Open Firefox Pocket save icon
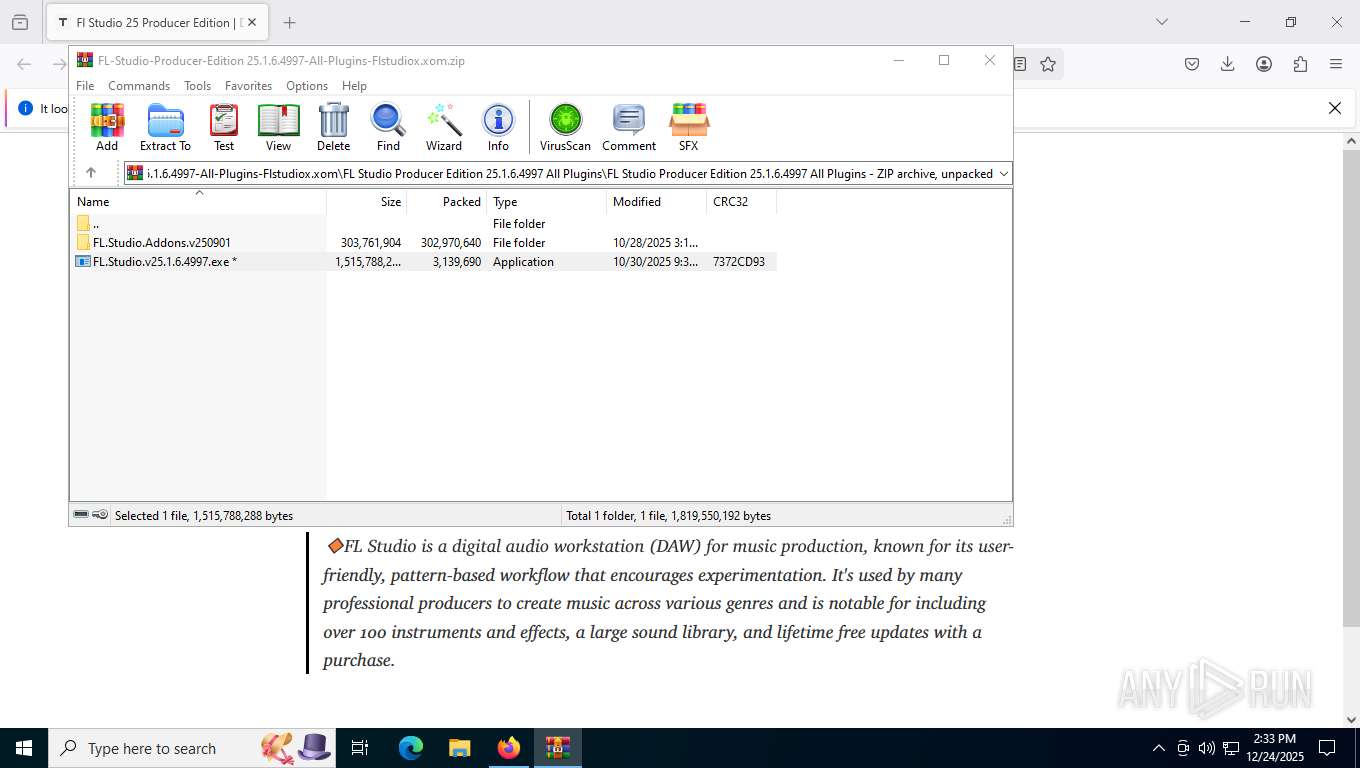The height and width of the screenshot is (768, 1360). (x=1192, y=64)
